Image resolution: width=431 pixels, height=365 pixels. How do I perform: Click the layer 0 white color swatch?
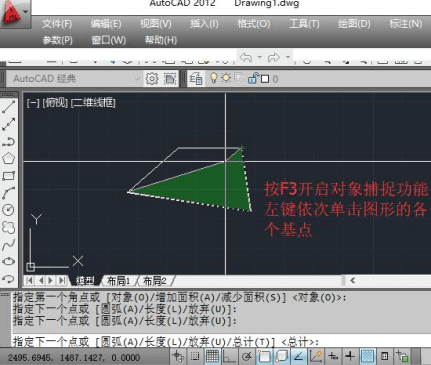[265, 79]
